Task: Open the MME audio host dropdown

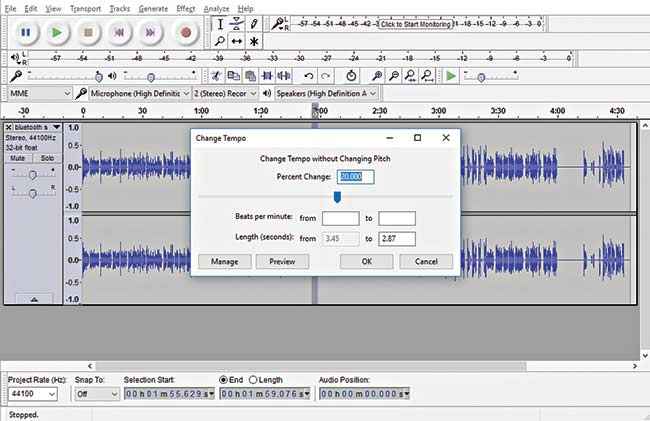Action: point(38,93)
